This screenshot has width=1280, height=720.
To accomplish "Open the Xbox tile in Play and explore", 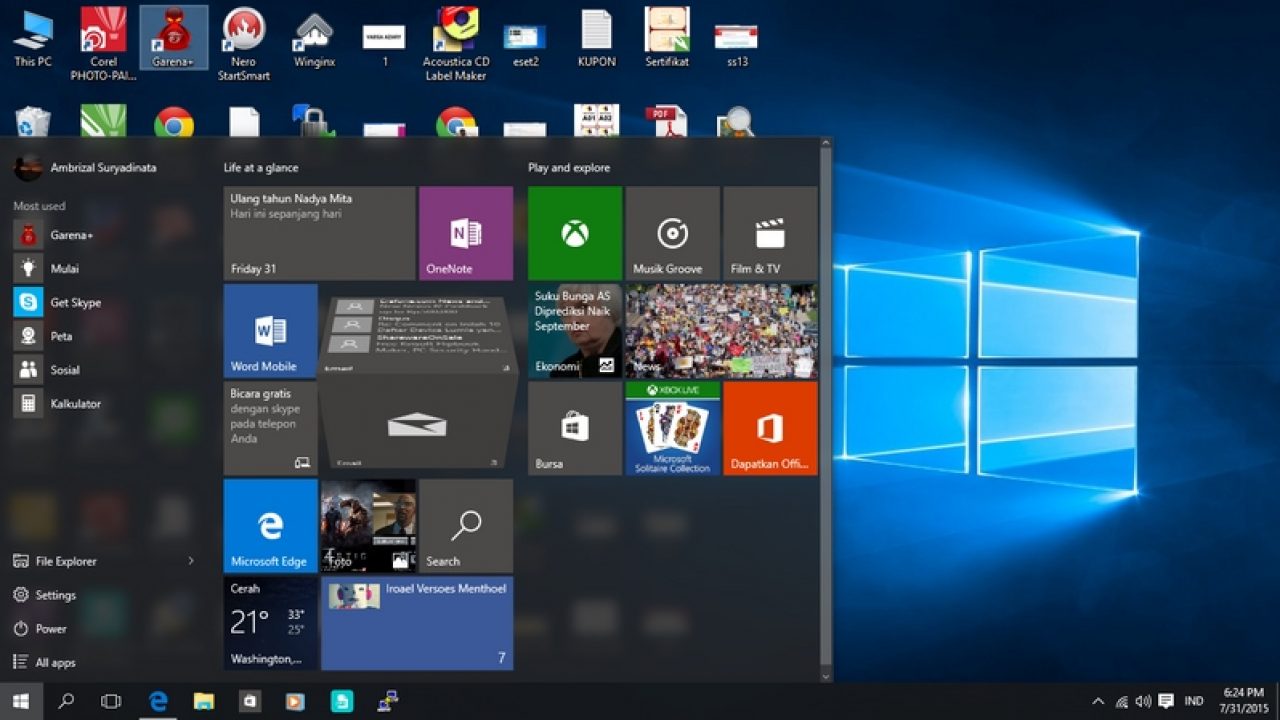I will [574, 232].
